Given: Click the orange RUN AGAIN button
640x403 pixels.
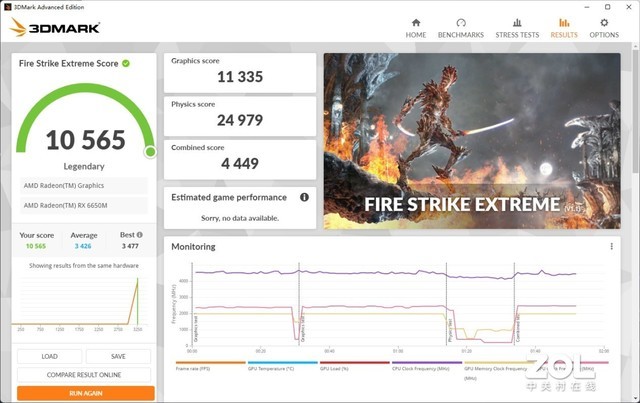Looking at the screenshot, I should tap(86, 393).
